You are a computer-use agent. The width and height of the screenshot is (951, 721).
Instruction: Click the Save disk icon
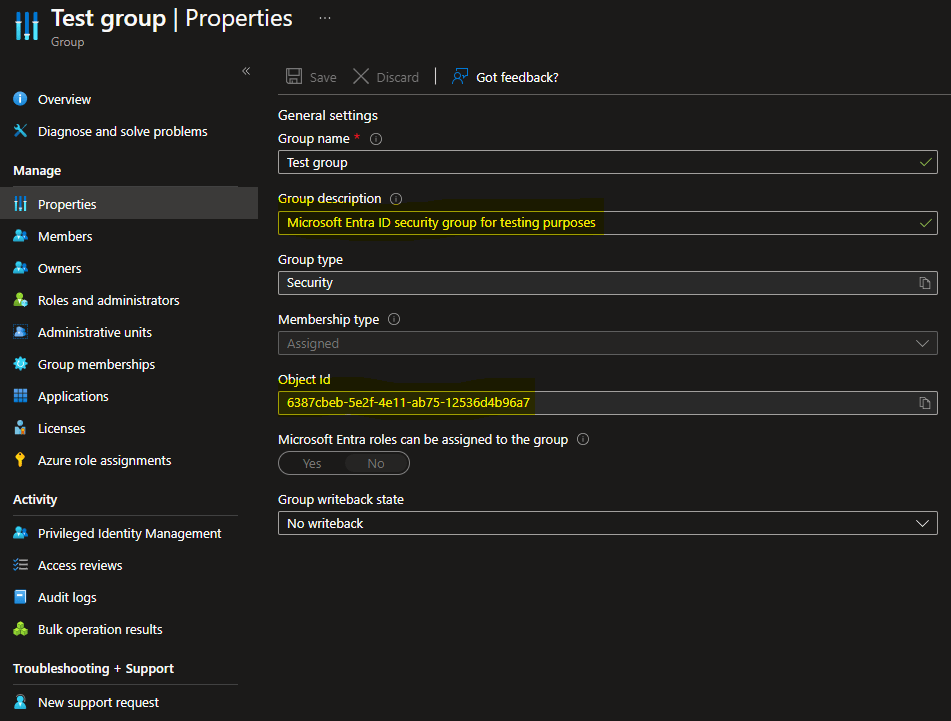point(294,77)
